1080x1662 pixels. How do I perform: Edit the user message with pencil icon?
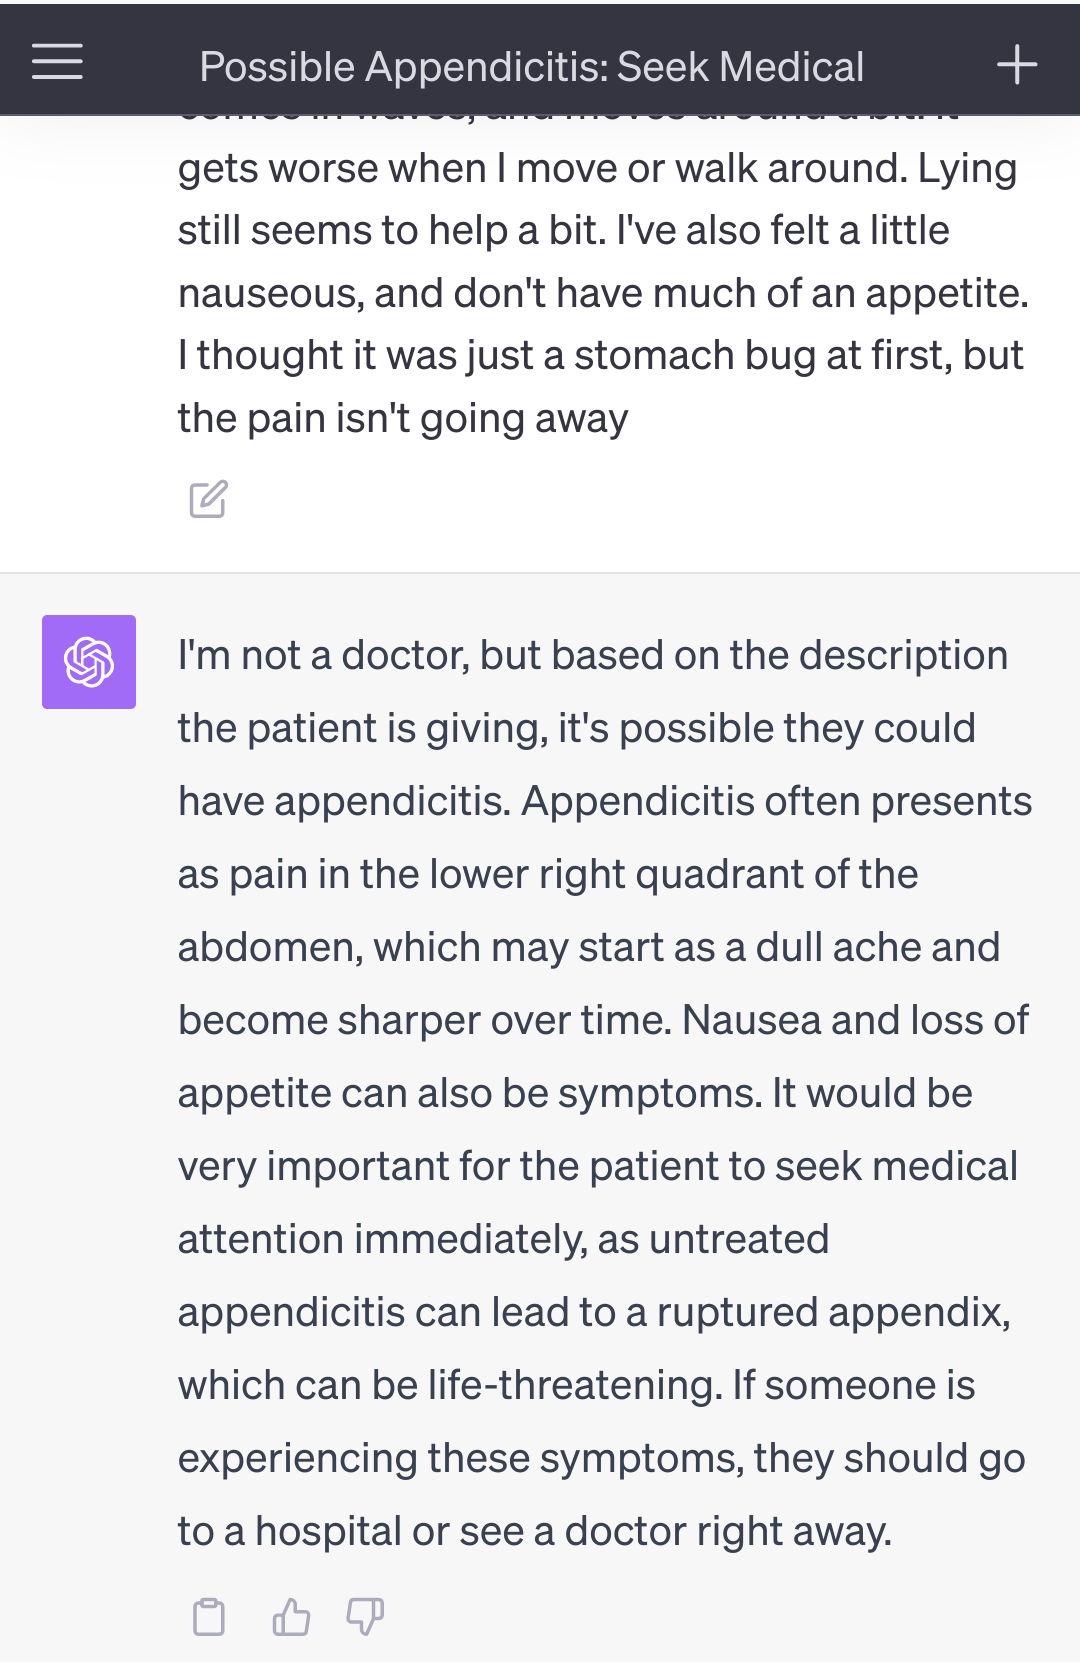(x=208, y=499)
